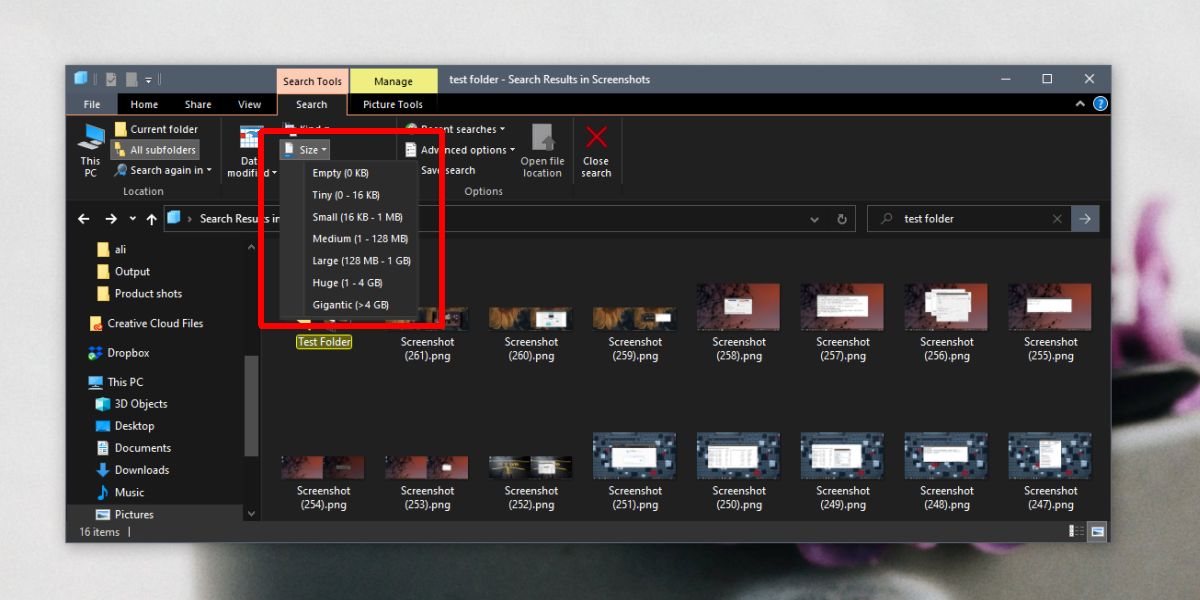Open file location icon in ribbon
1200x600 pixels.
click(542, 152)
